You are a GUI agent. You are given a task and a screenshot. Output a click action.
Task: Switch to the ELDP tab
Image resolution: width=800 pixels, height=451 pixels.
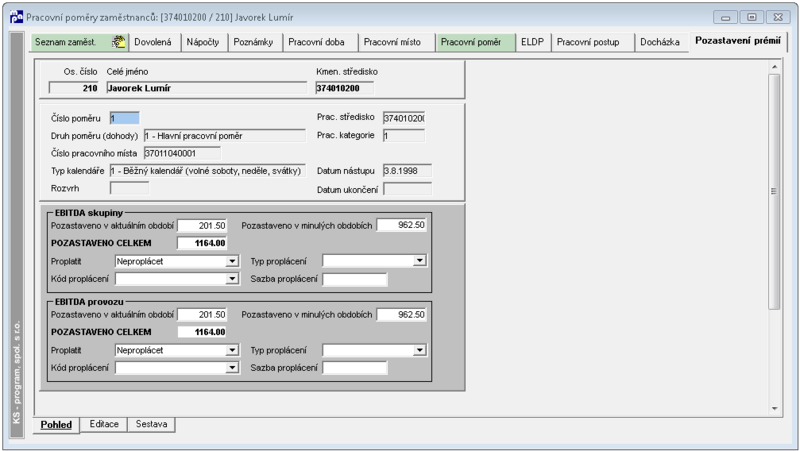533,42
